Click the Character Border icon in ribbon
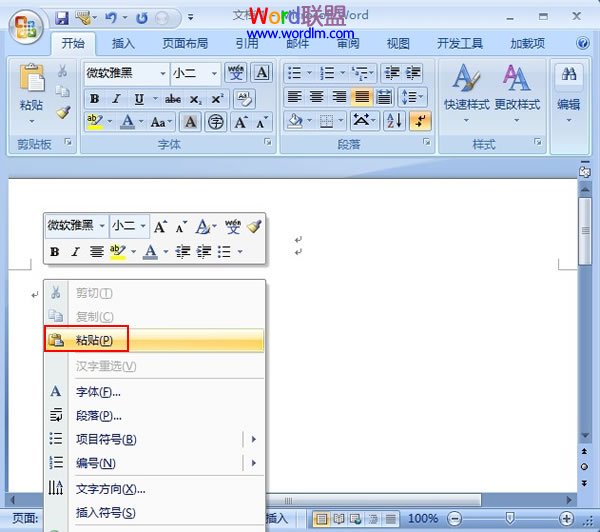Image resolution: width=600 pixels, height=532 pixels. (262, 72)
